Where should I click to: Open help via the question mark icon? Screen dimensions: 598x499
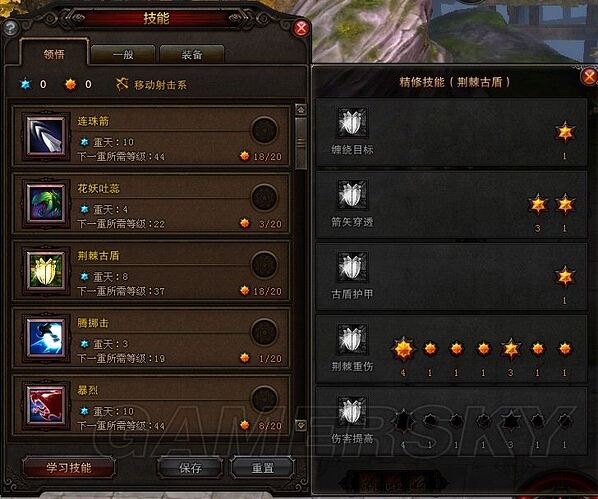(10, 27)
